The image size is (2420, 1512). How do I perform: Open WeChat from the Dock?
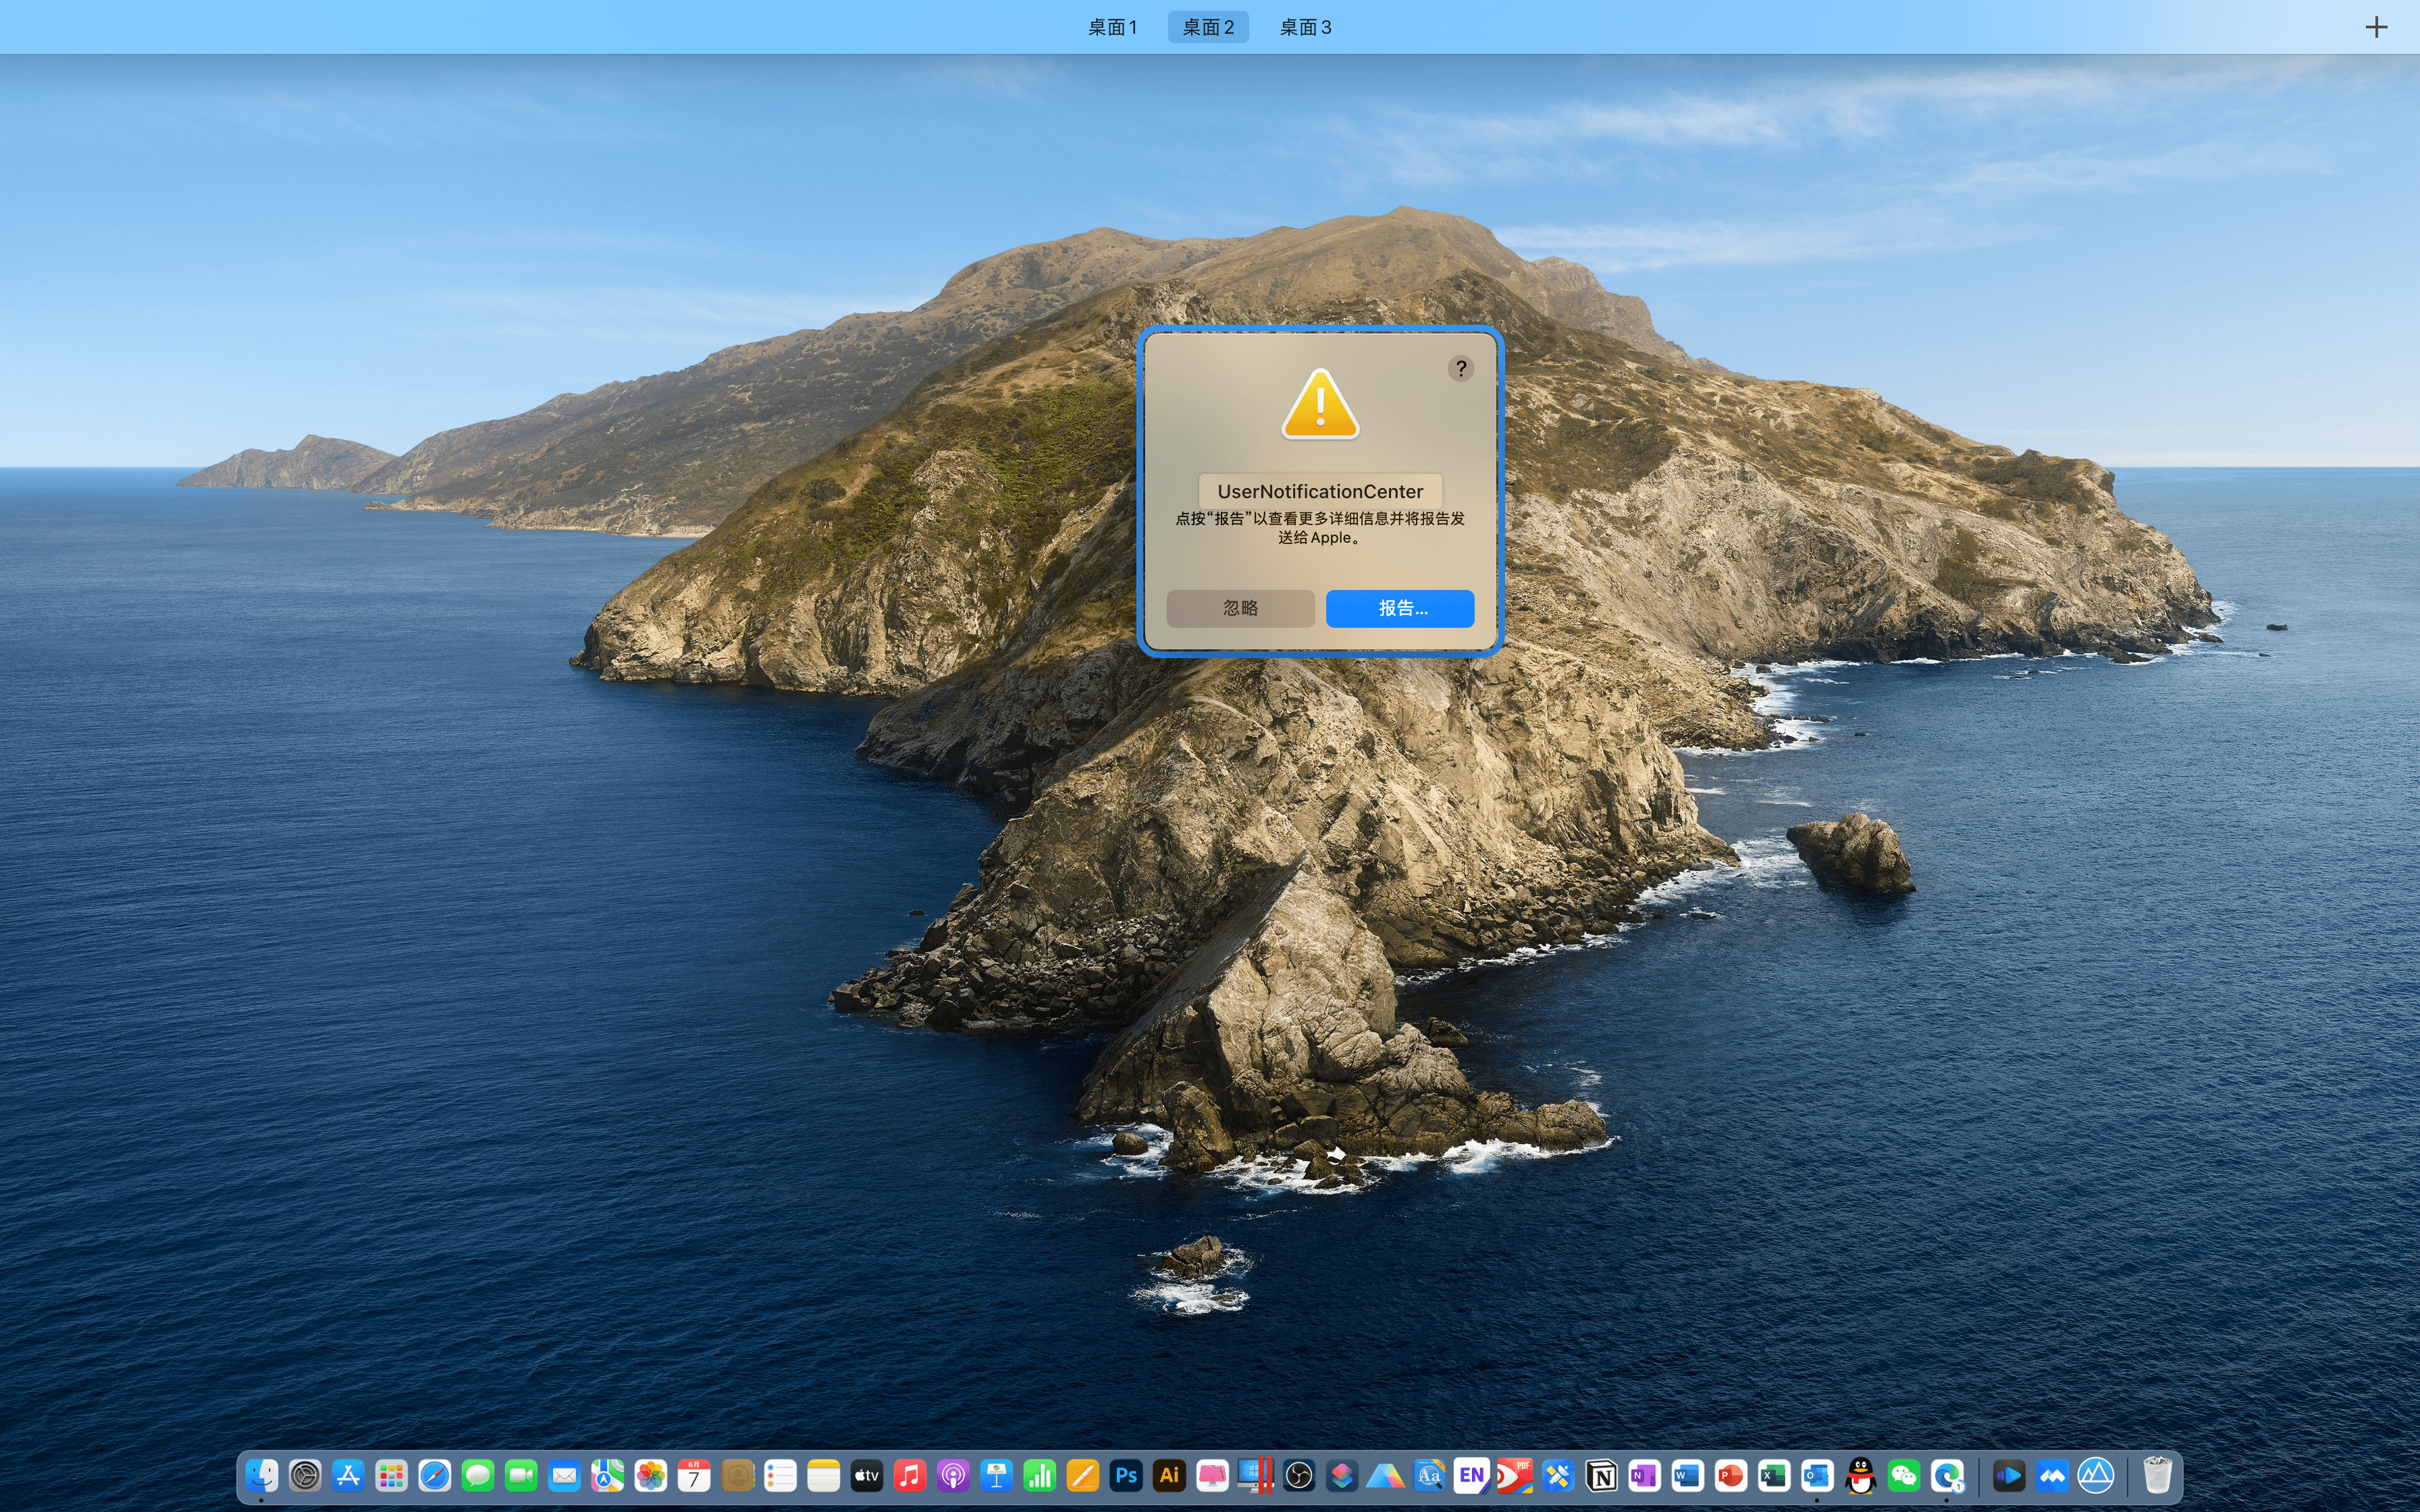coord(1904,1475)
